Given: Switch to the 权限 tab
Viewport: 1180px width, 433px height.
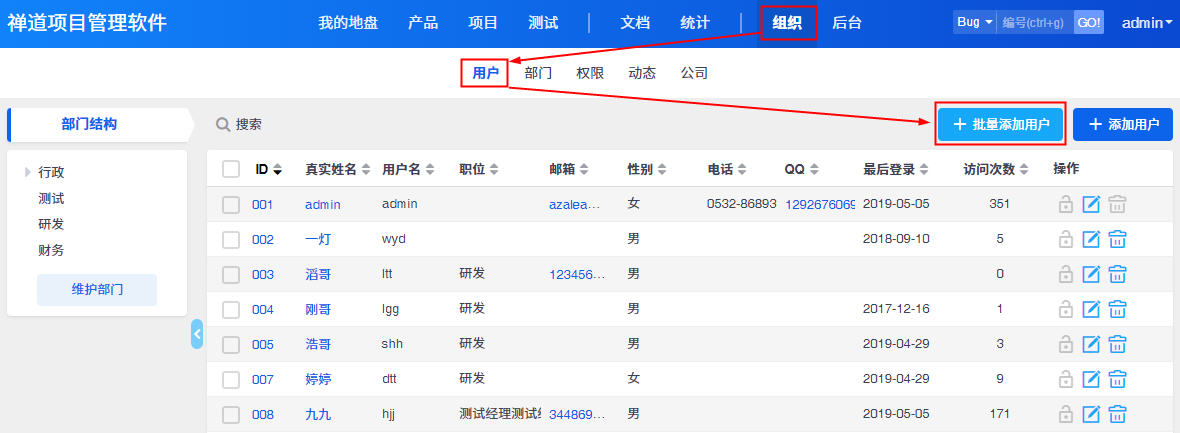Looking at the screenshot, I should pyautogui.click(x=590, y=73).
